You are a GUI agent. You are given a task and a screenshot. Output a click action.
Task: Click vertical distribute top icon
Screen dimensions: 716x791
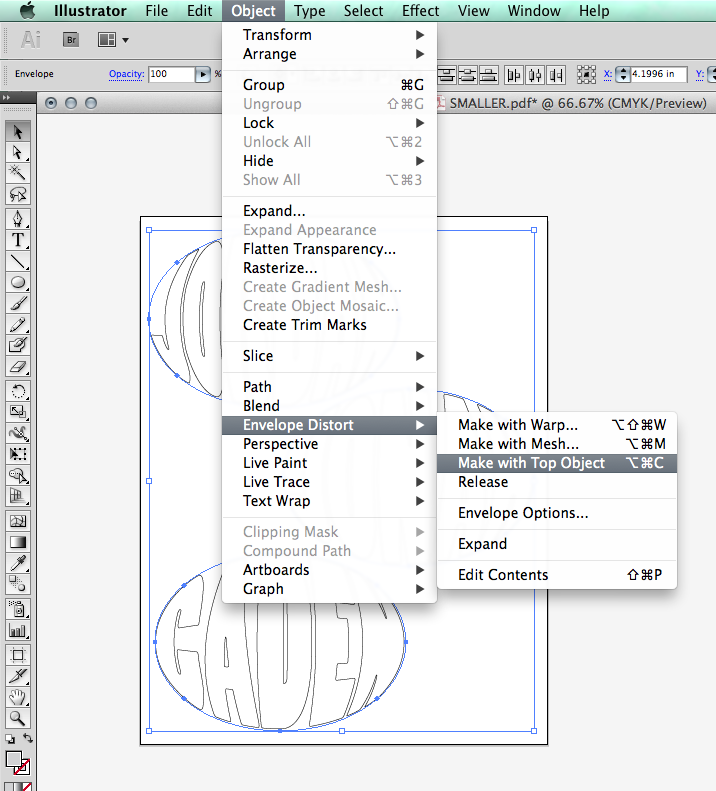tap(446, 75)
